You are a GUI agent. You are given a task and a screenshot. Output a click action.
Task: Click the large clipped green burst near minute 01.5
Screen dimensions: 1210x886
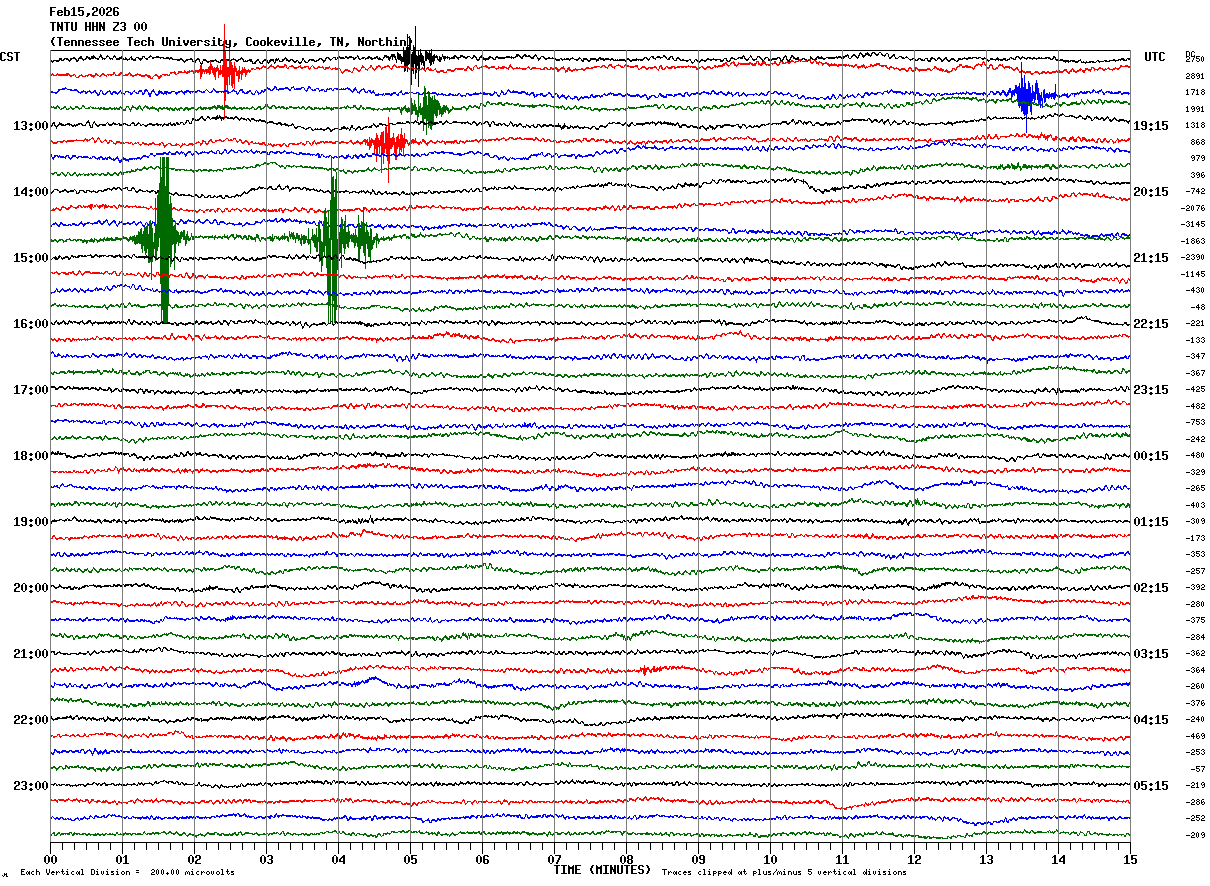(163, 238)
